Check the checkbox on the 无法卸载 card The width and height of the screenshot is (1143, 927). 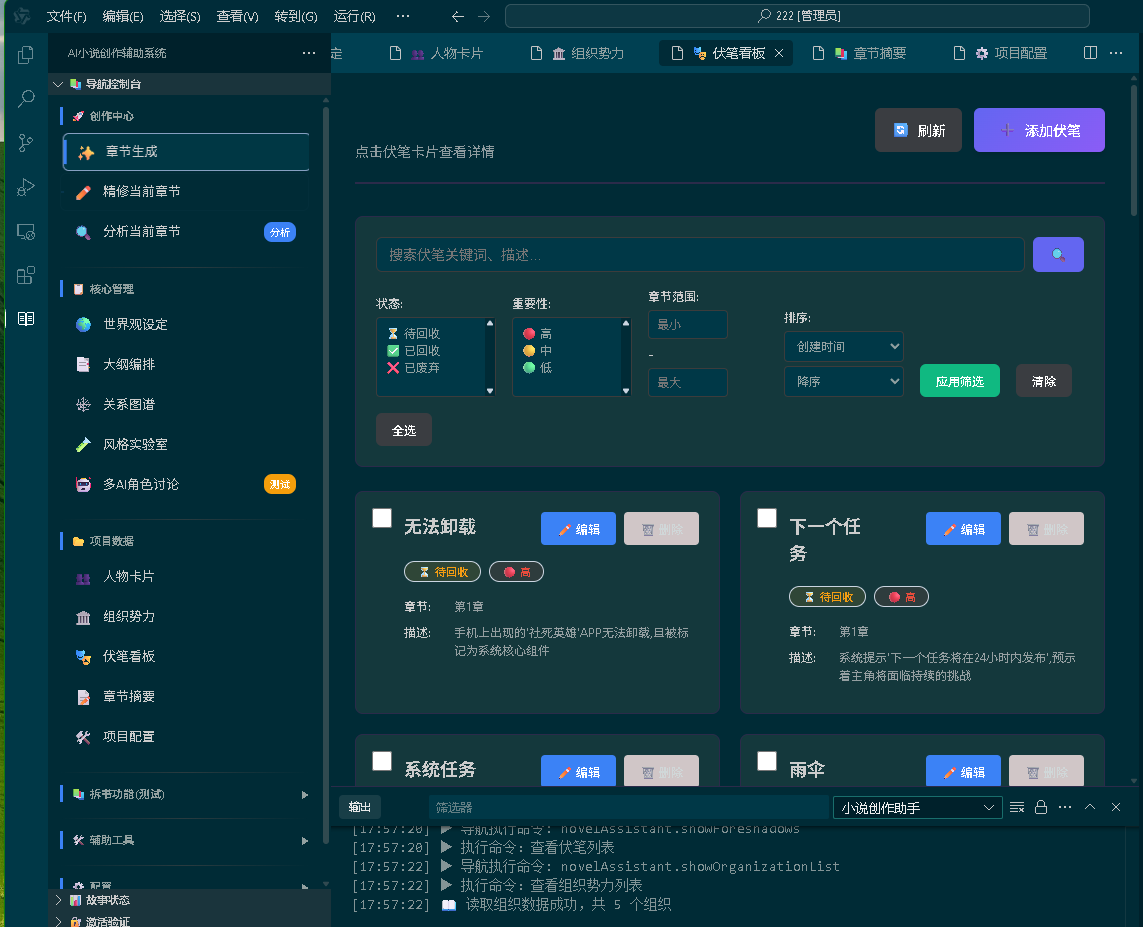click(381, 518)
